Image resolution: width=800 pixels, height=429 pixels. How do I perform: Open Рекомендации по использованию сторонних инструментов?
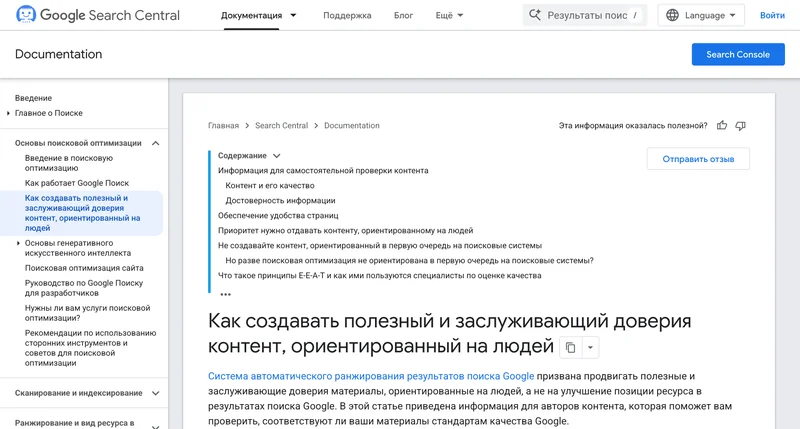pos(90,348)
